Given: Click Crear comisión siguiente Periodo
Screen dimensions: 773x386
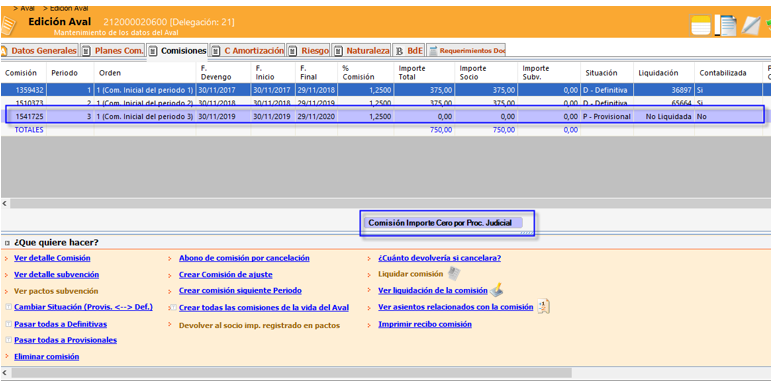Looking at the screenshot, I should point(240,291).
